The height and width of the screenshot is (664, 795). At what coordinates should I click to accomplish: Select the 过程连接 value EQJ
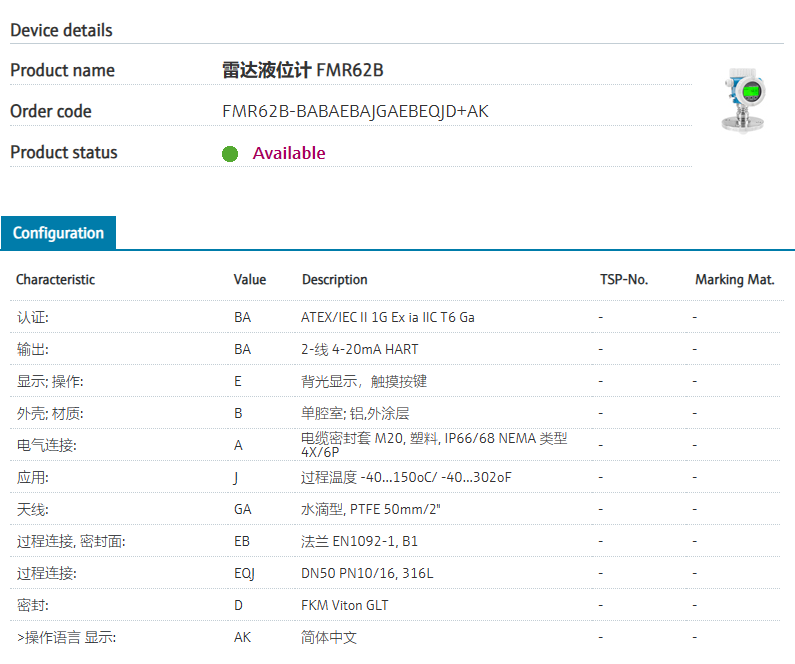244,573
